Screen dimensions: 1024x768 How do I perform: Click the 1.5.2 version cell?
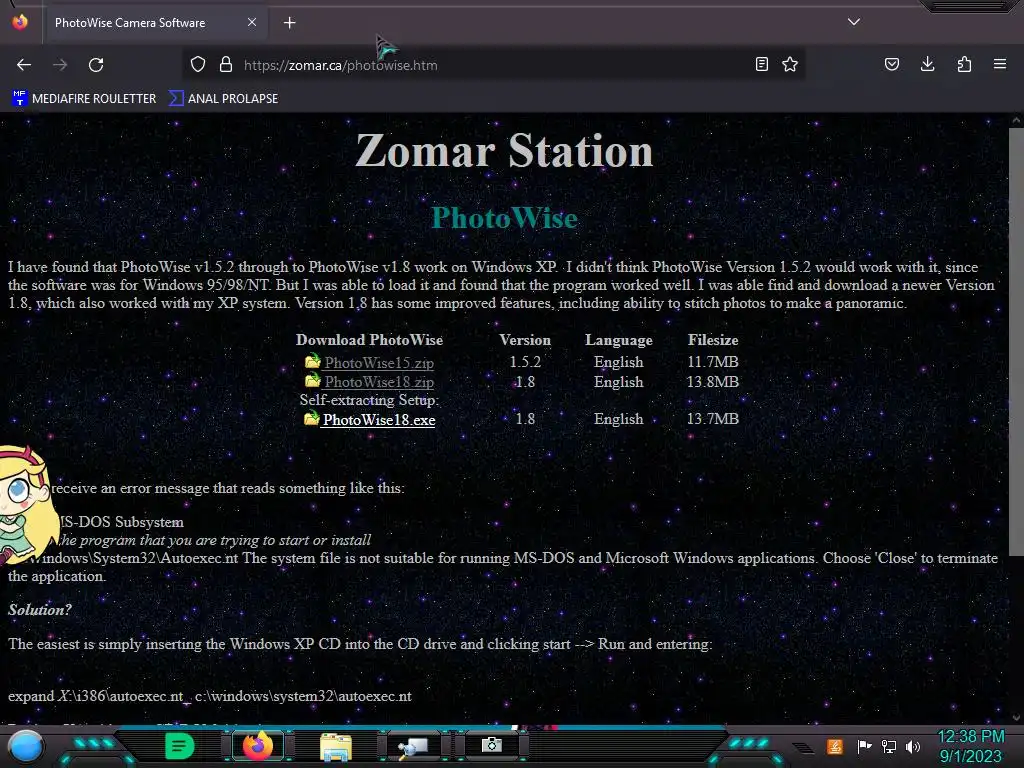(525, 362)
